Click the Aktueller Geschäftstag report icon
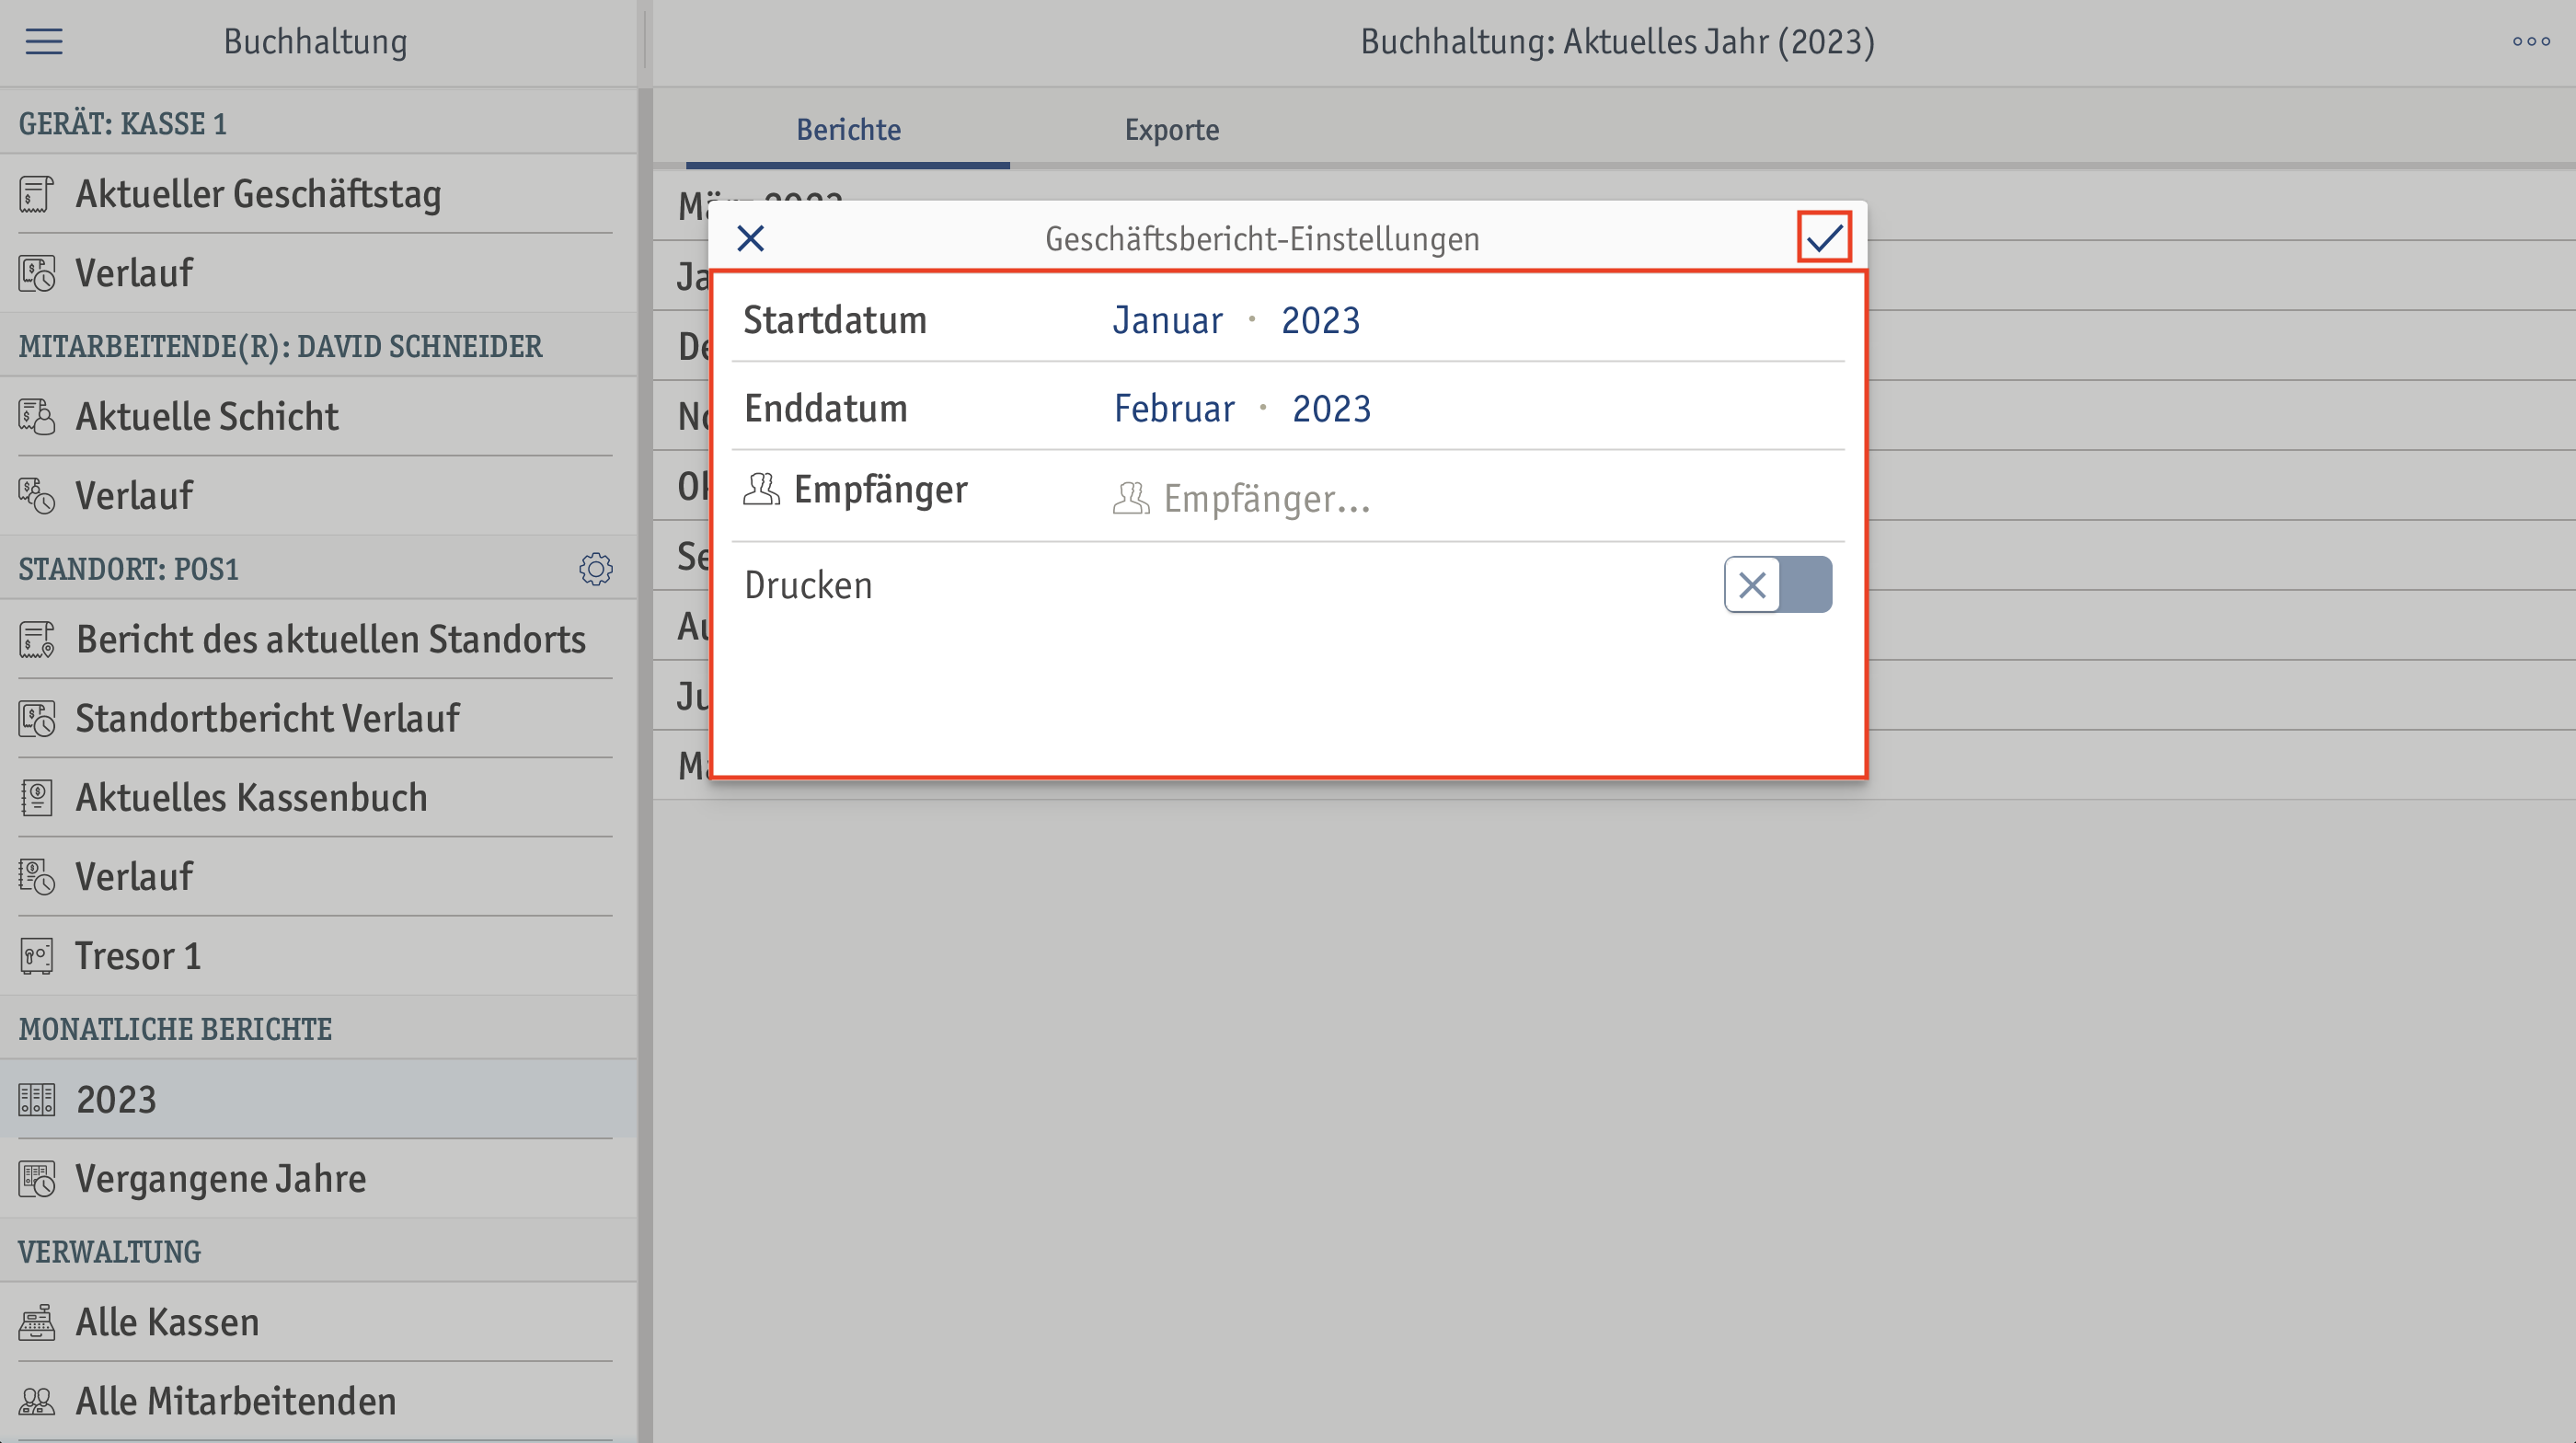 [37, 194]
